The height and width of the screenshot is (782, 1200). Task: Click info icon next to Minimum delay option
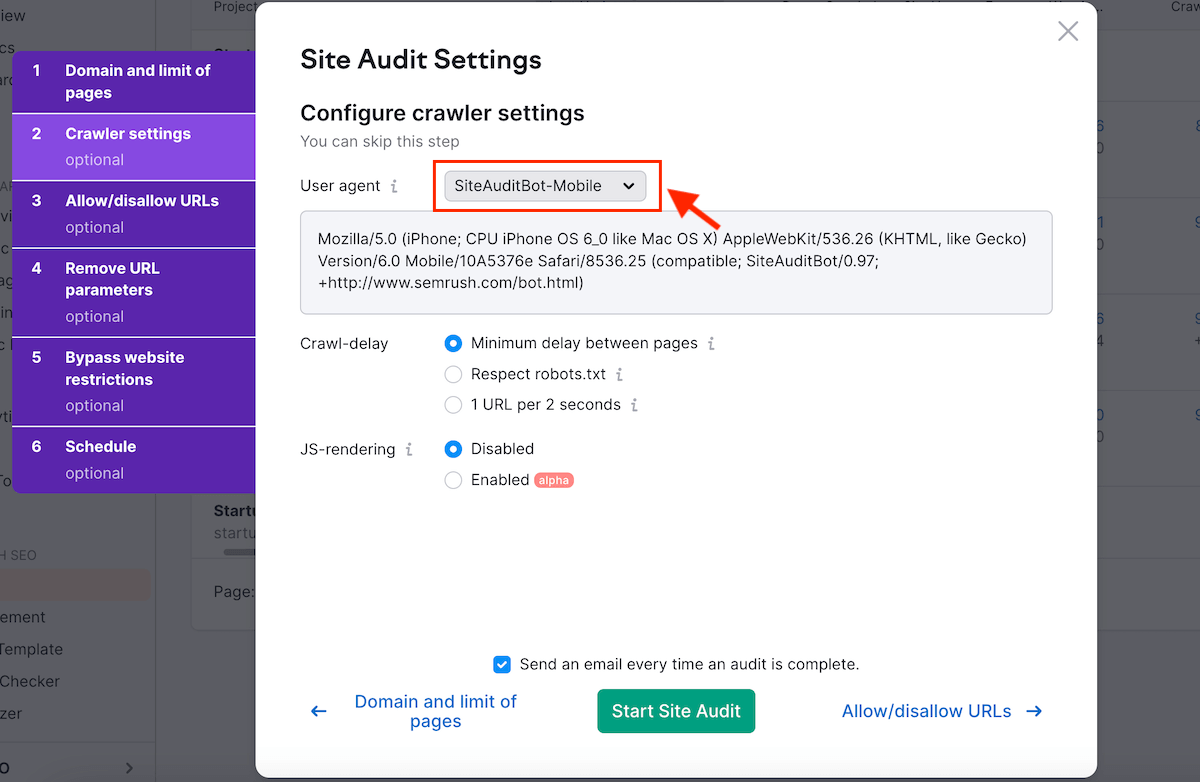coord(711,344)
